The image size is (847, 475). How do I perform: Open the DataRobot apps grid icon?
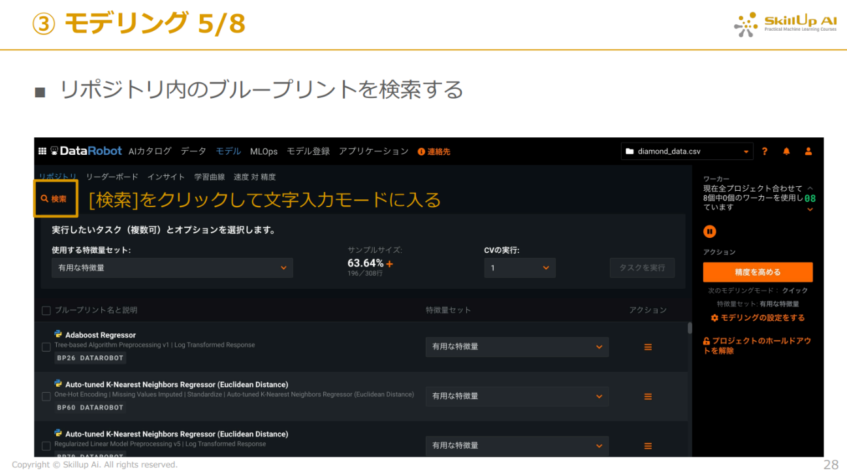click(x=42, y=151)
